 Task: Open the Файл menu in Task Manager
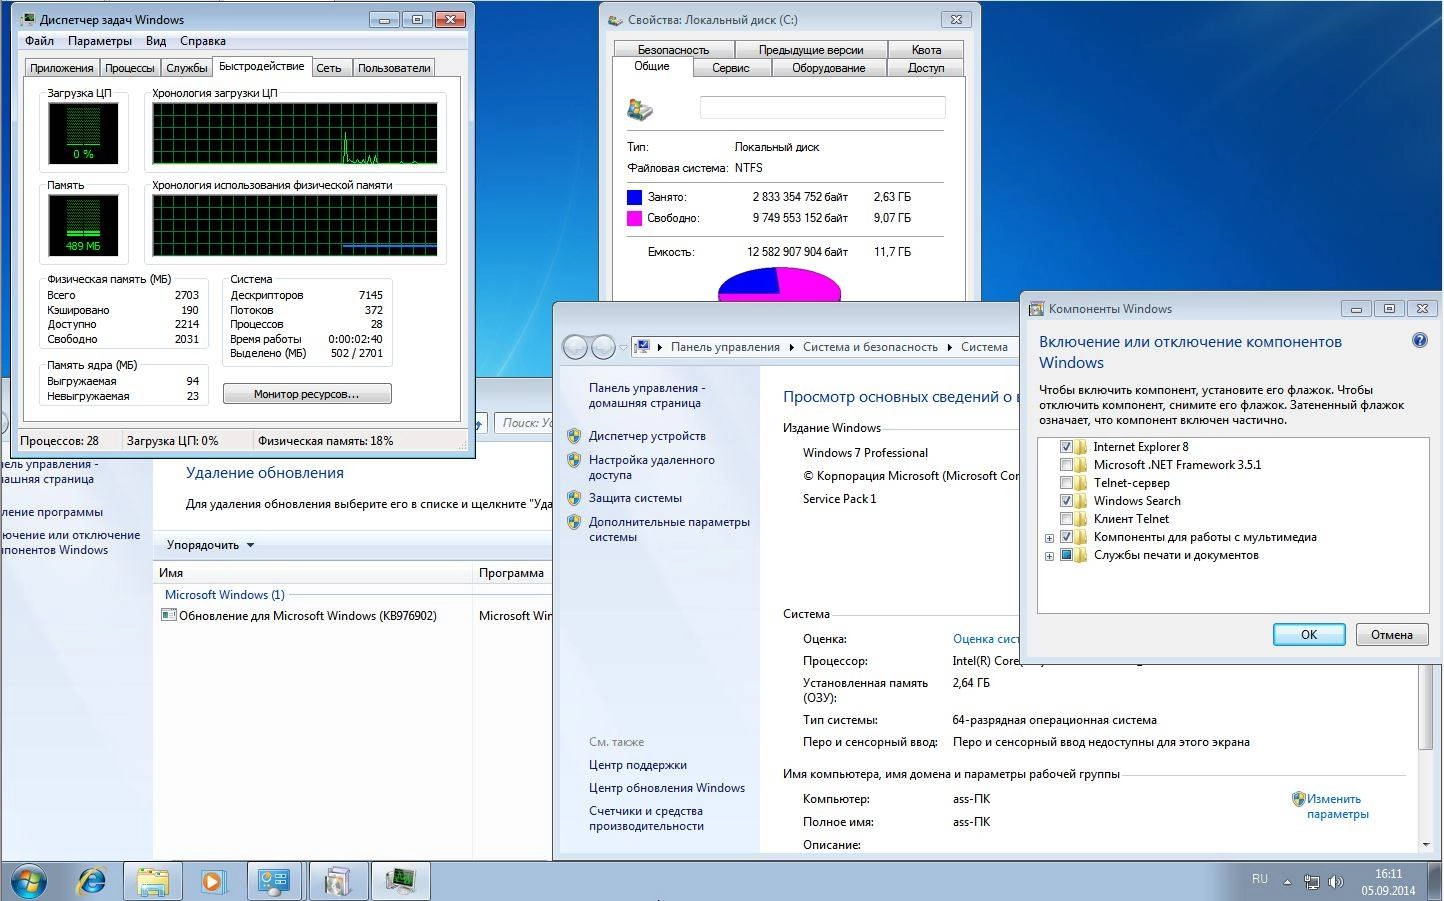(40, 41)
